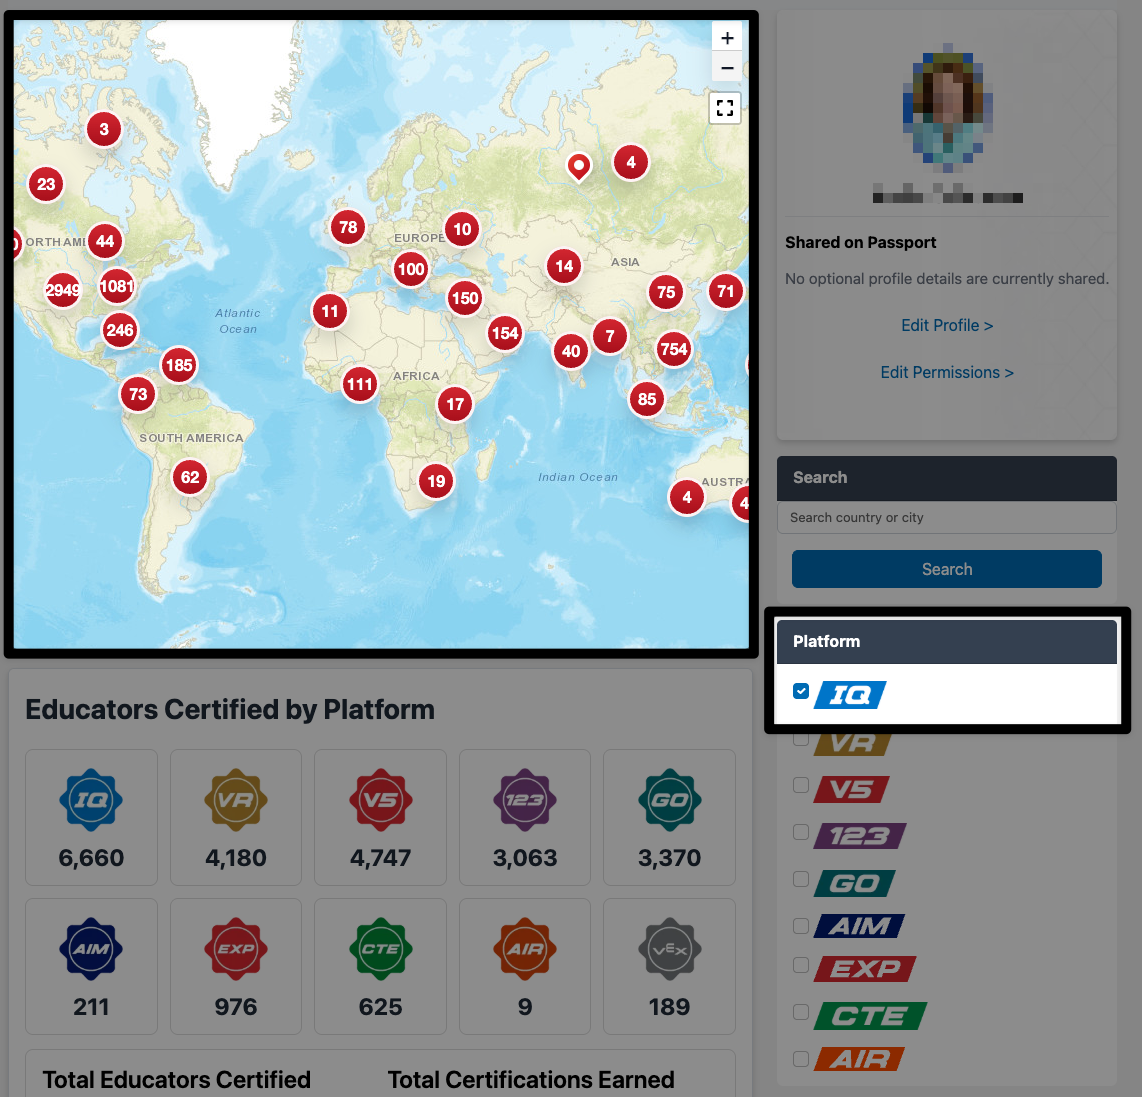
Task: Open the 19 cluster in southern Africa
Action: point(436,481)
